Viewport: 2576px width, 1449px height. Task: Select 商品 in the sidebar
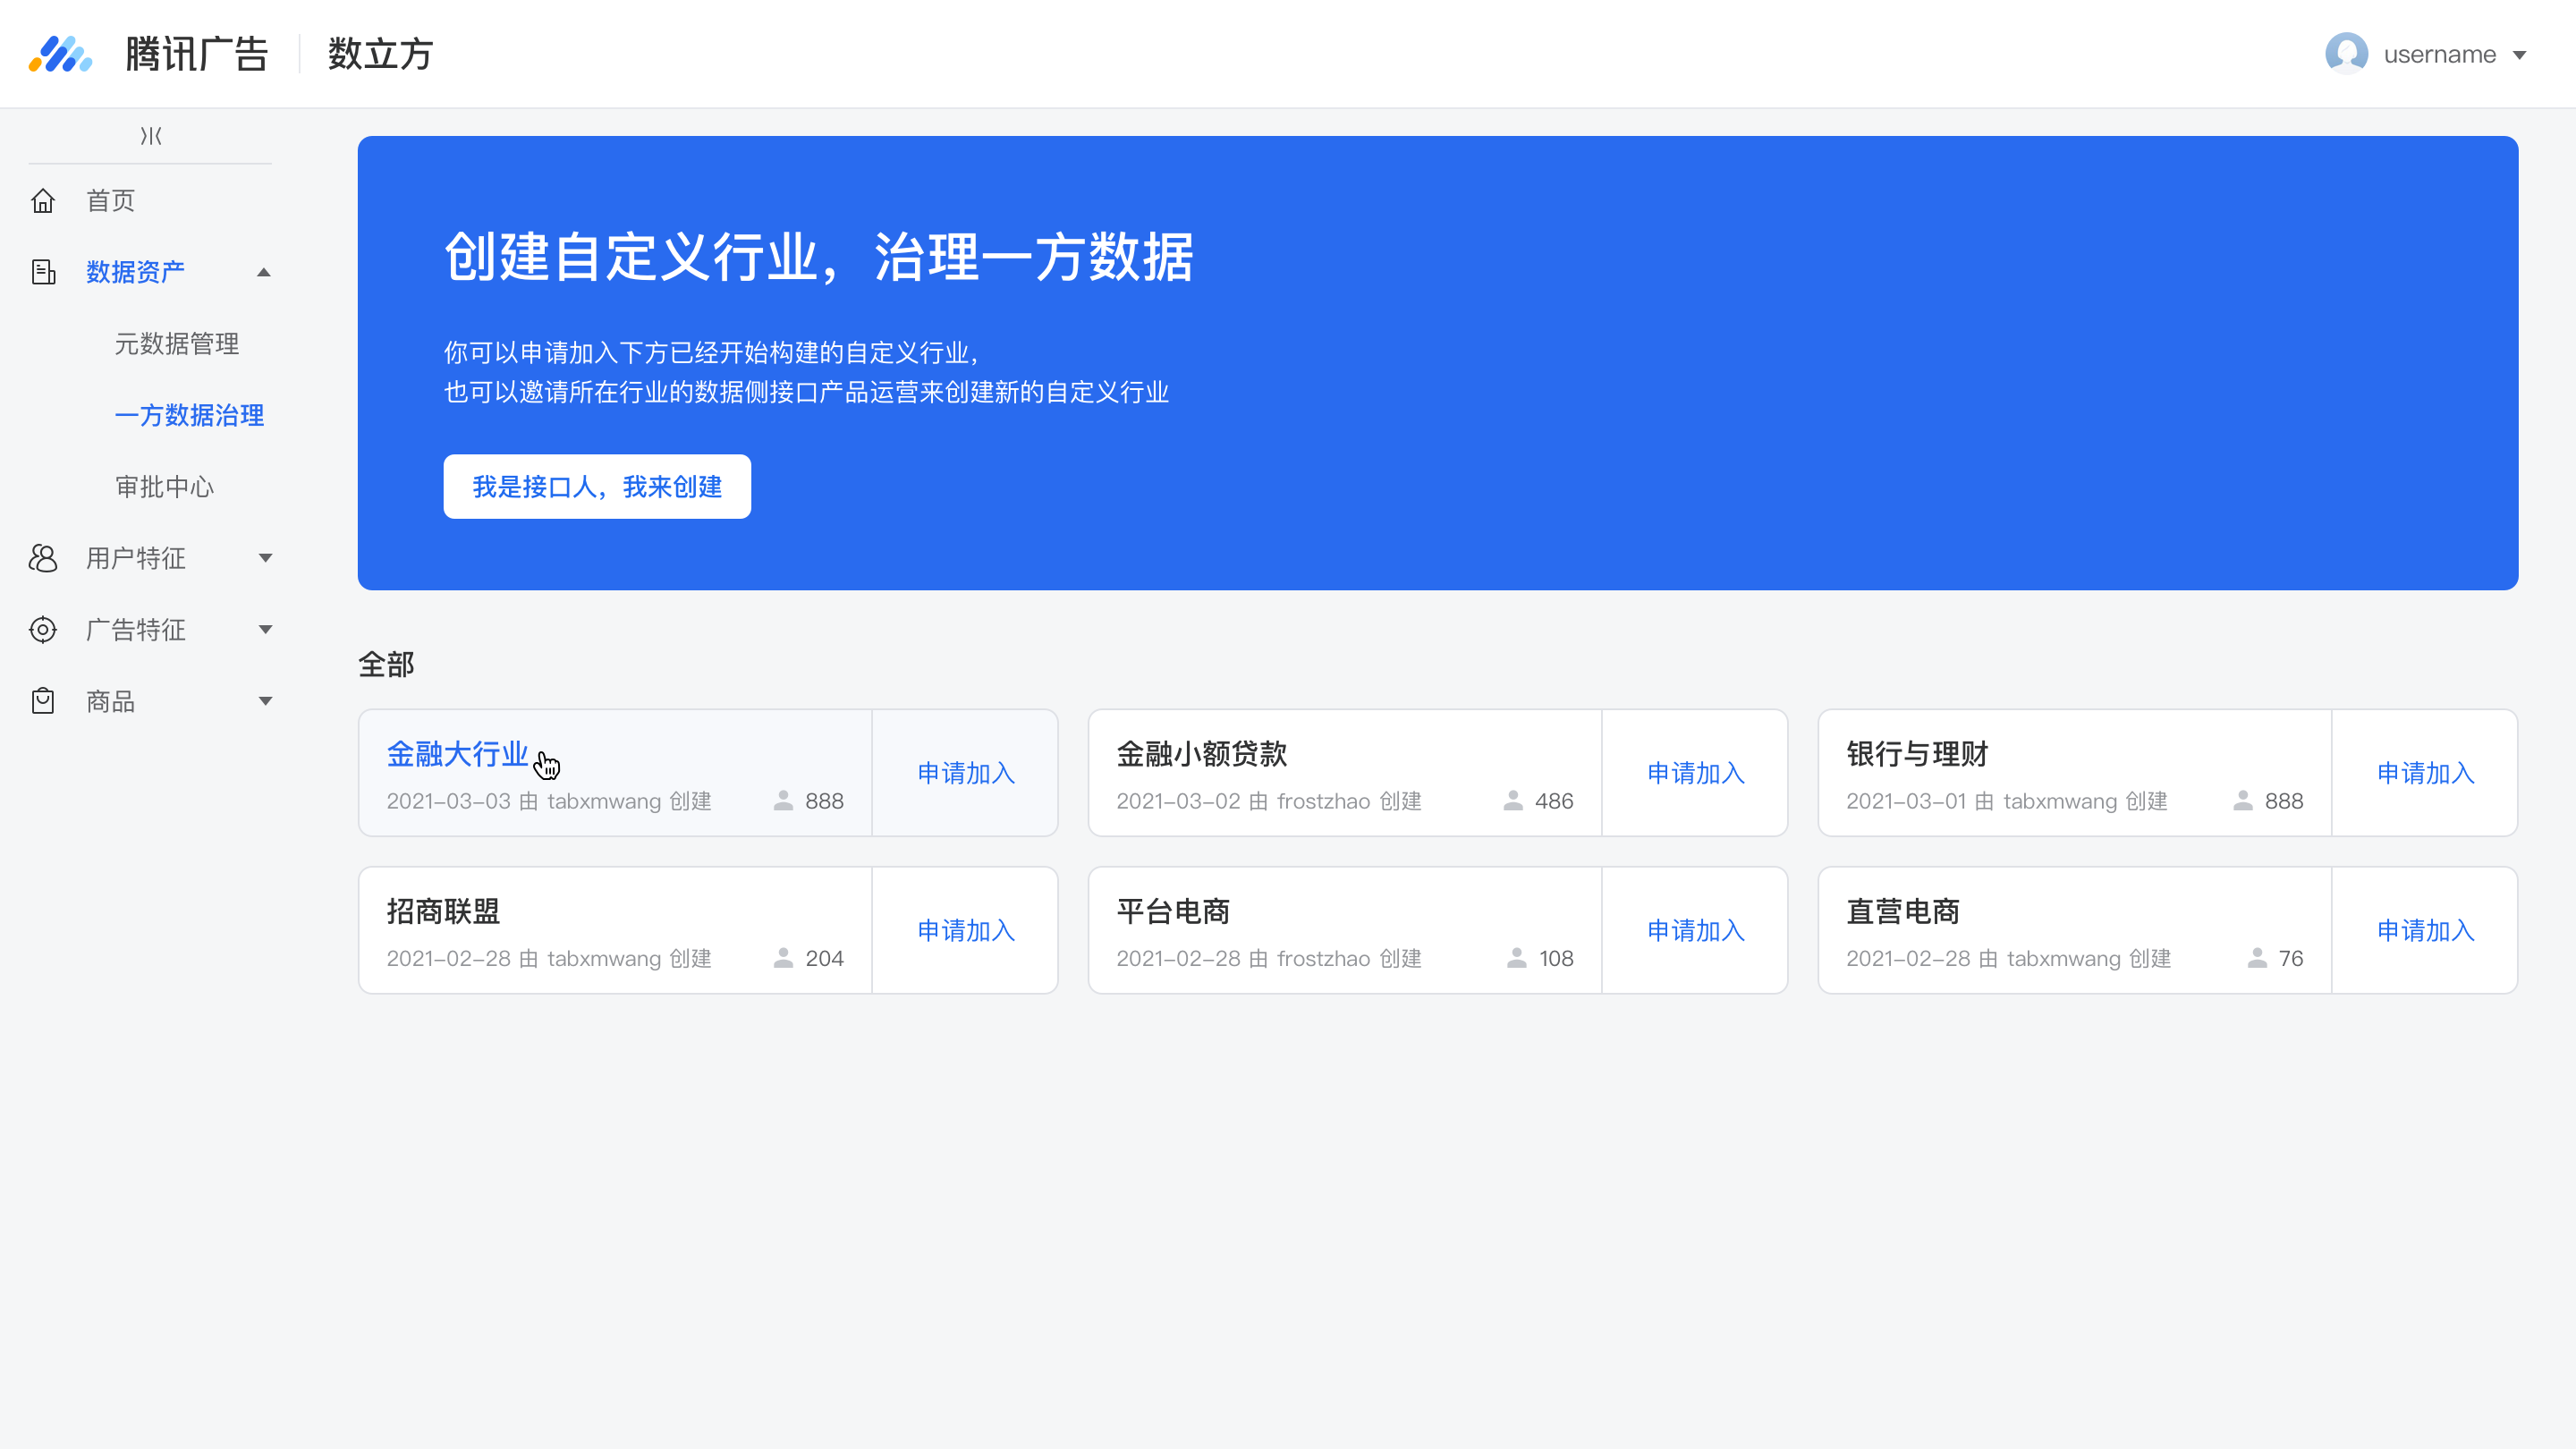[110, 701]
